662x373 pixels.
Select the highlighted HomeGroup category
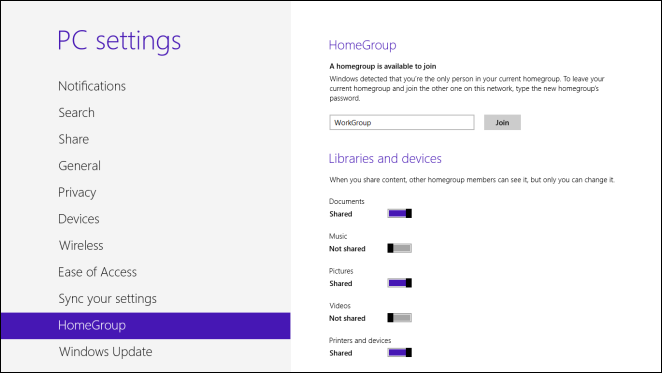145,326
